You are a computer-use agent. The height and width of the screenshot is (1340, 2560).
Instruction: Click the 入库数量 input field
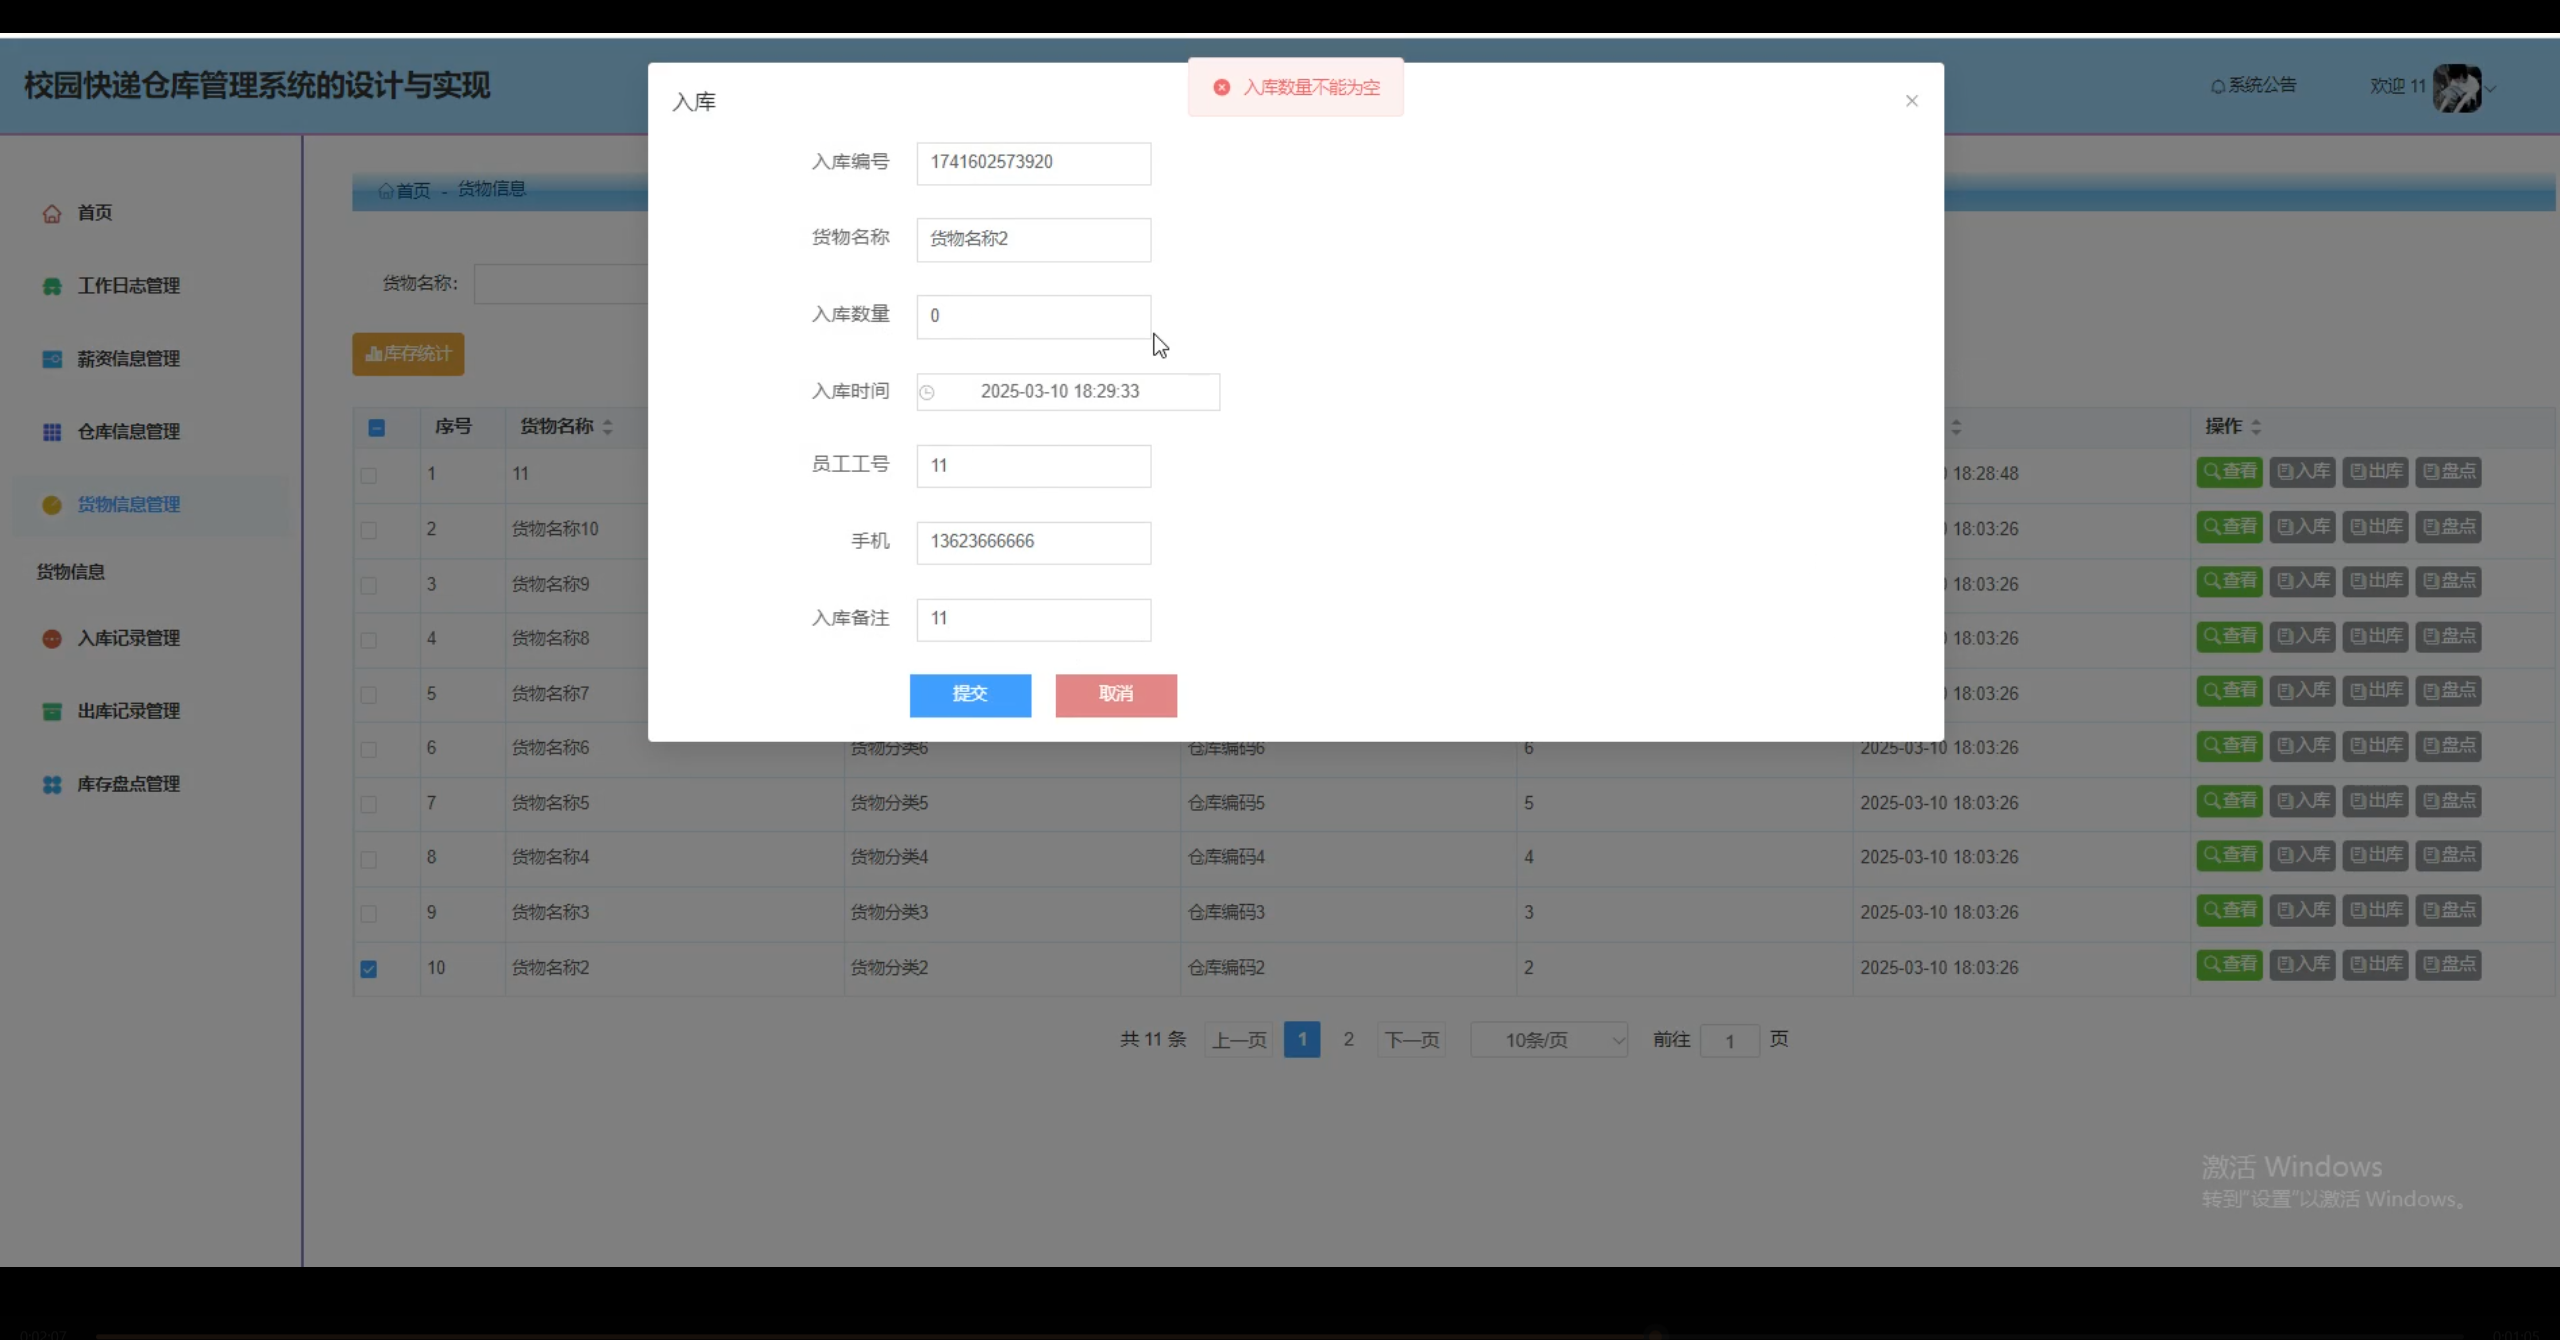coord(1033,316)
